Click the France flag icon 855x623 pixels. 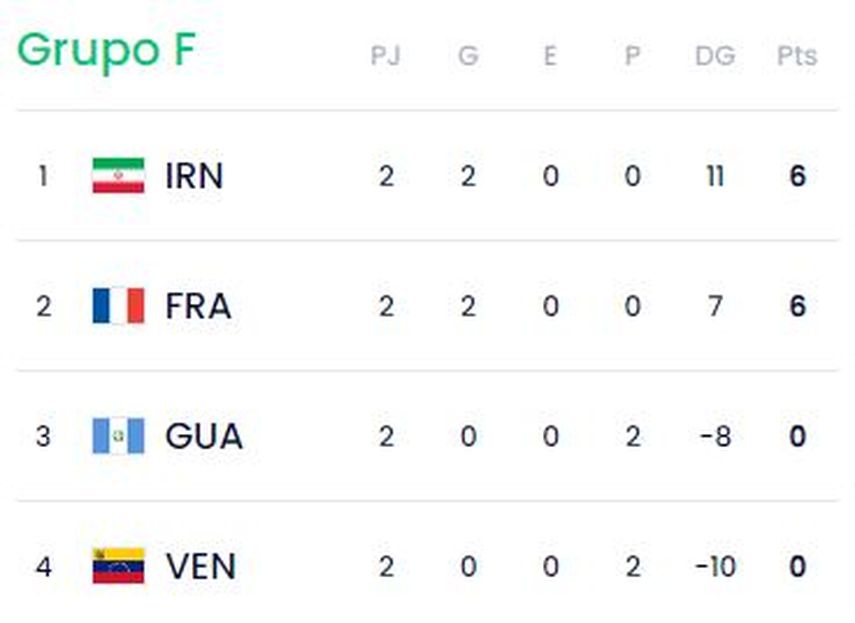(x=118, y=306)
